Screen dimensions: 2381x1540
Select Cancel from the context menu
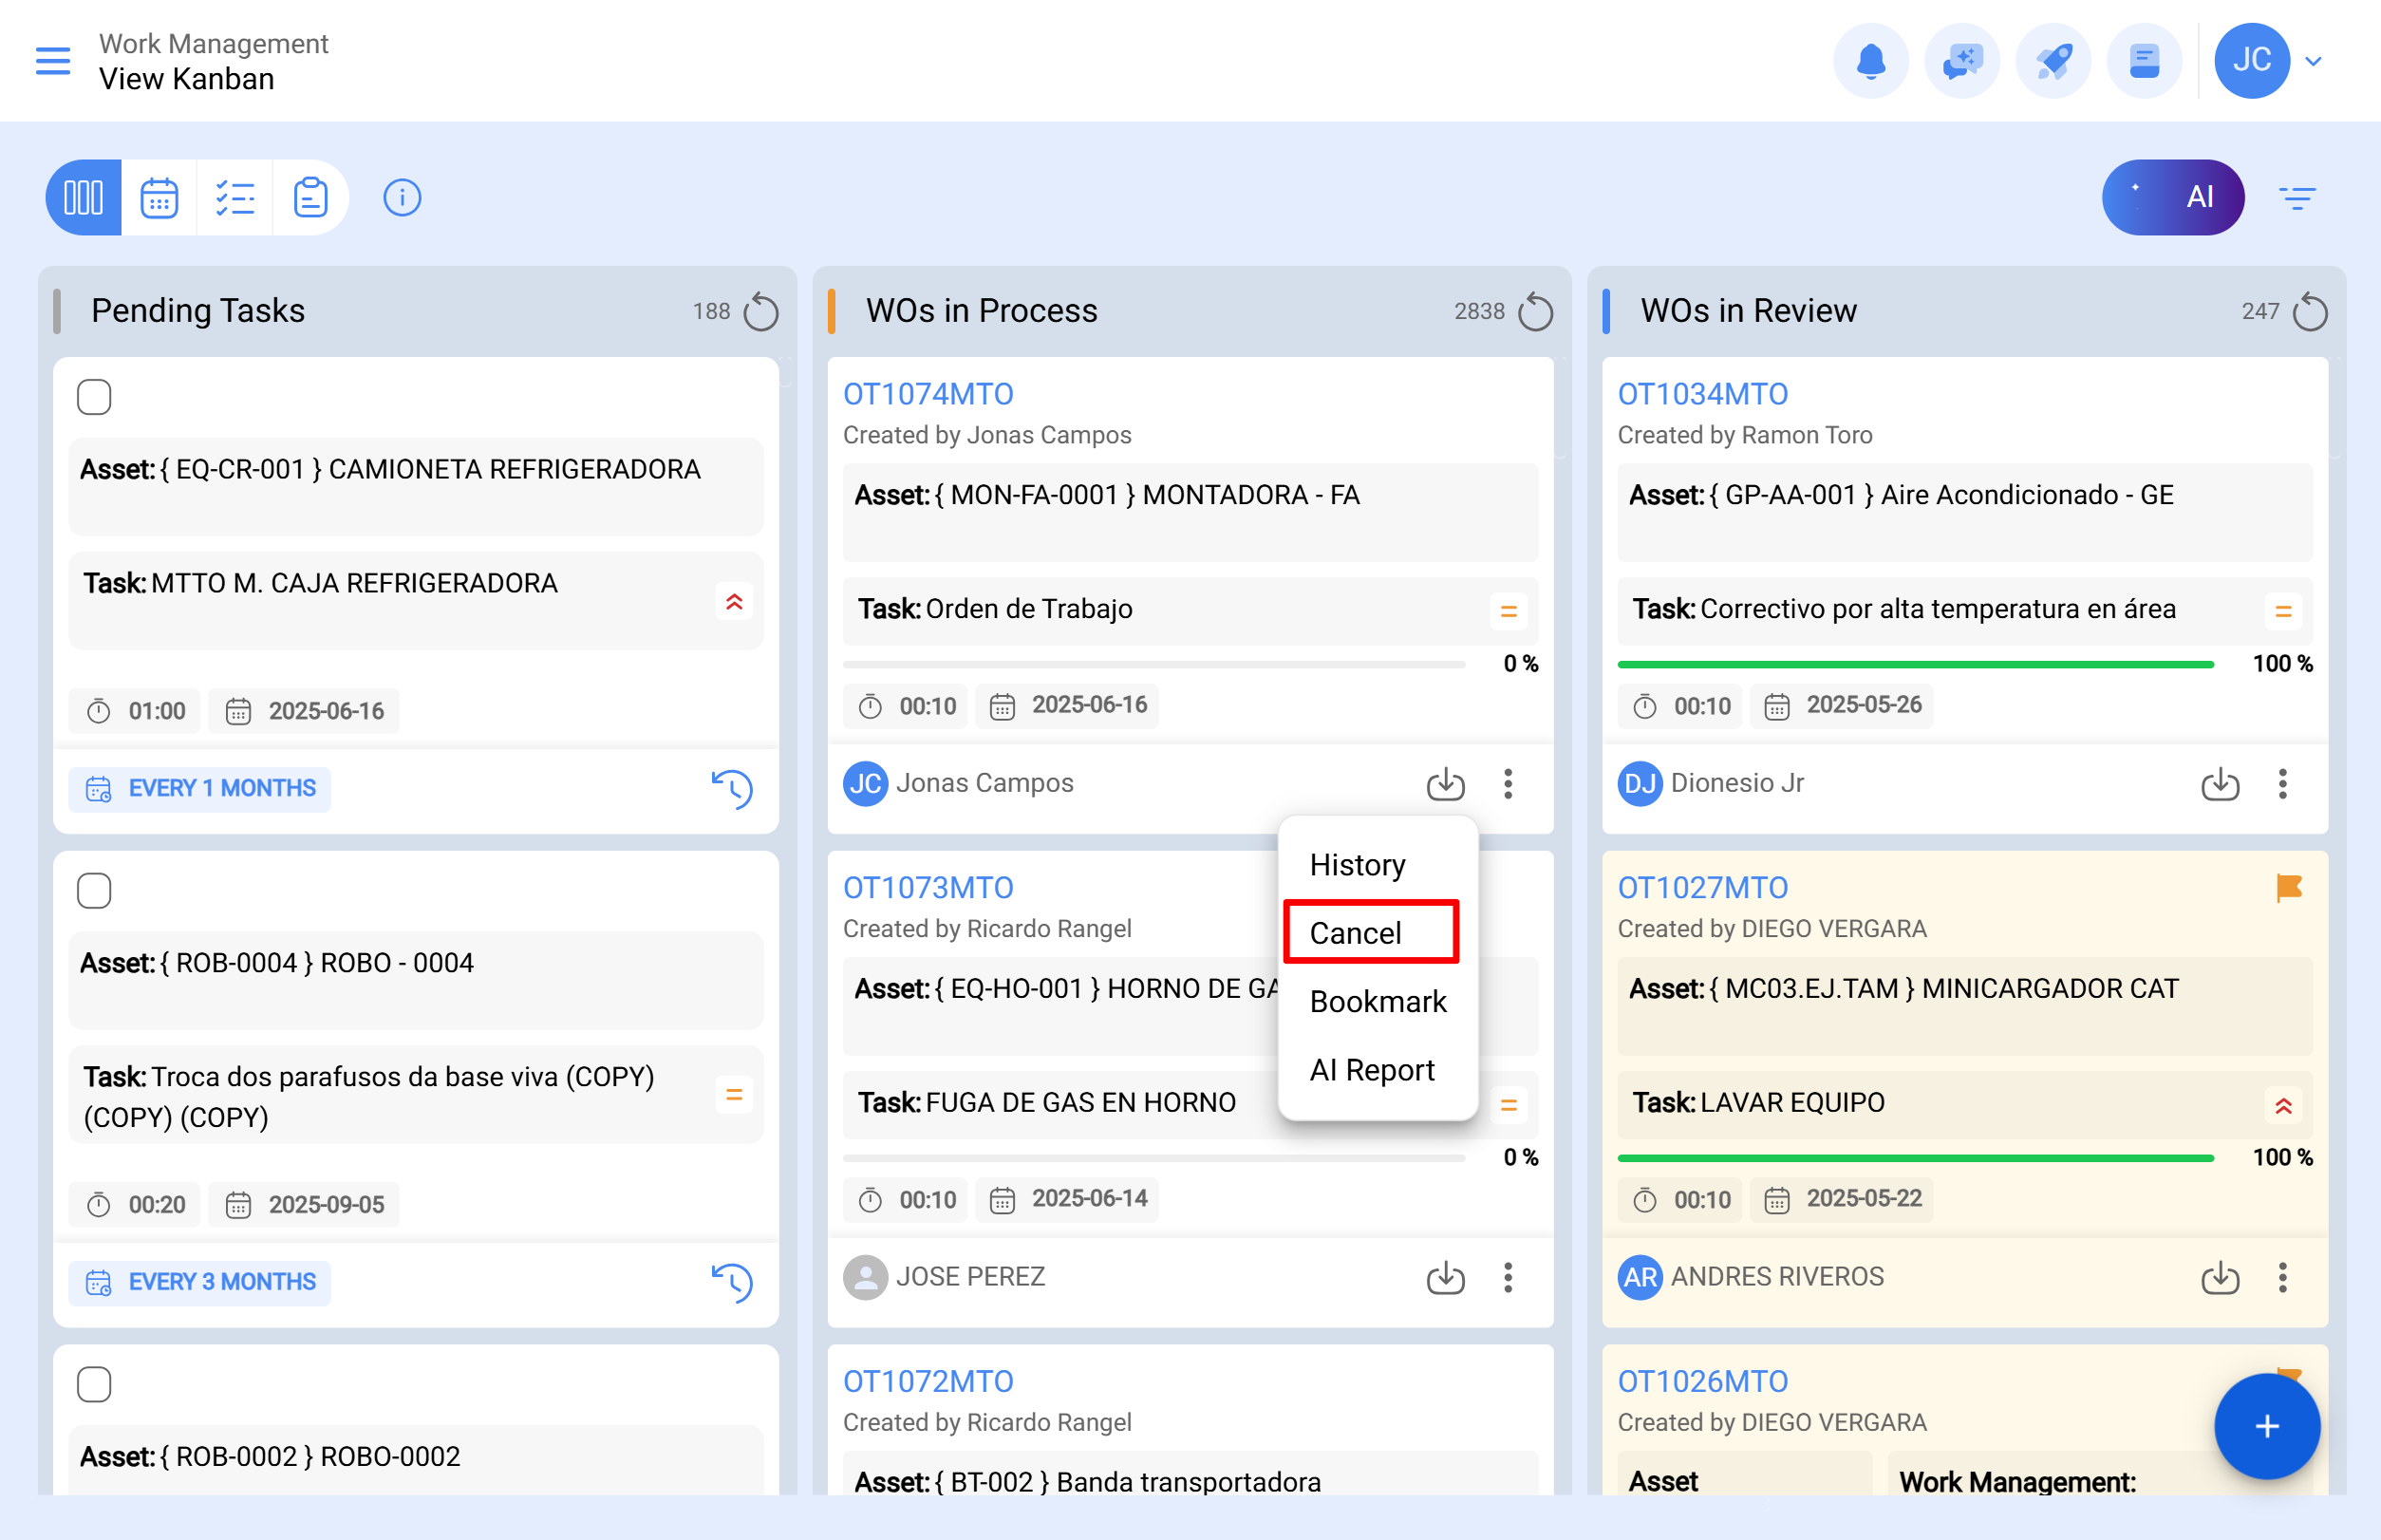(1356, 932)
